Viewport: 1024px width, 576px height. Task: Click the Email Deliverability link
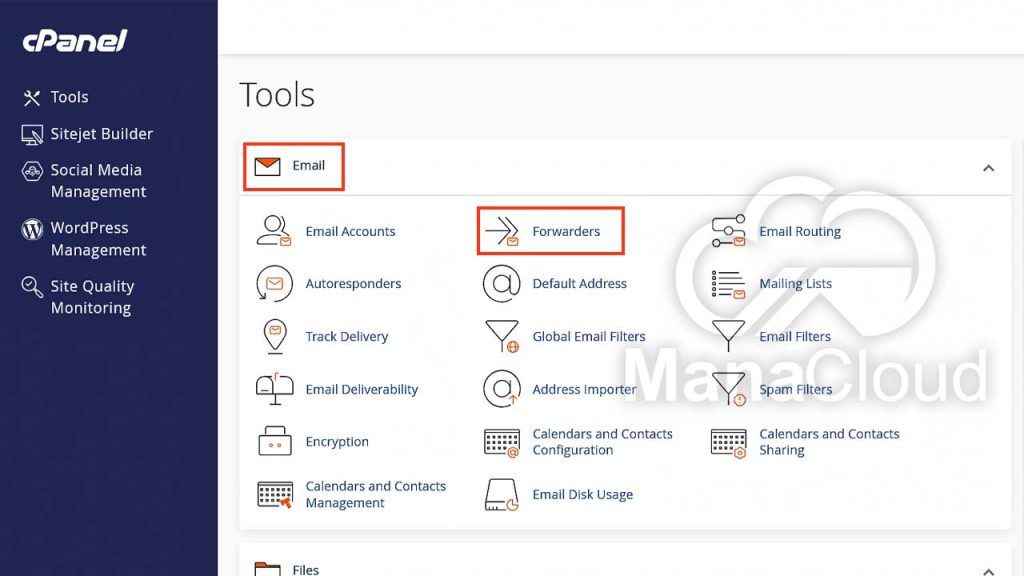tap(360, 389)
